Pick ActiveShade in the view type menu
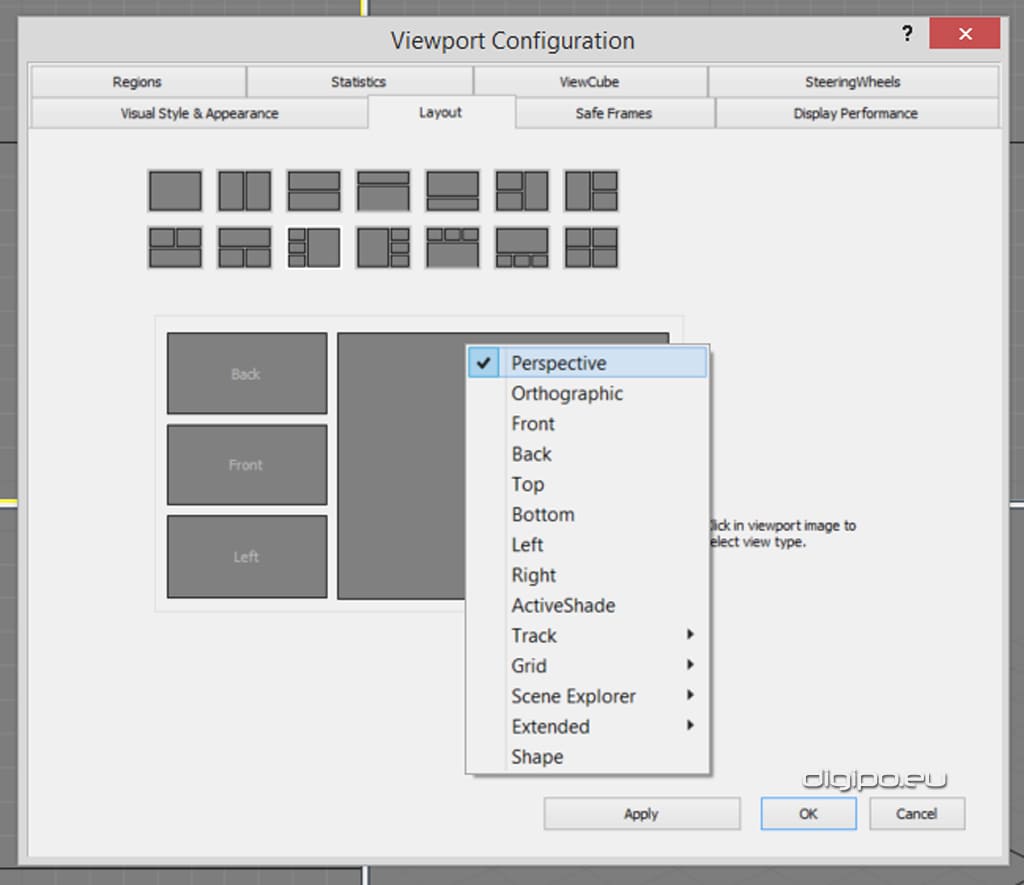The height and width of the screenshot is (885, 1024). coord(563,606)
